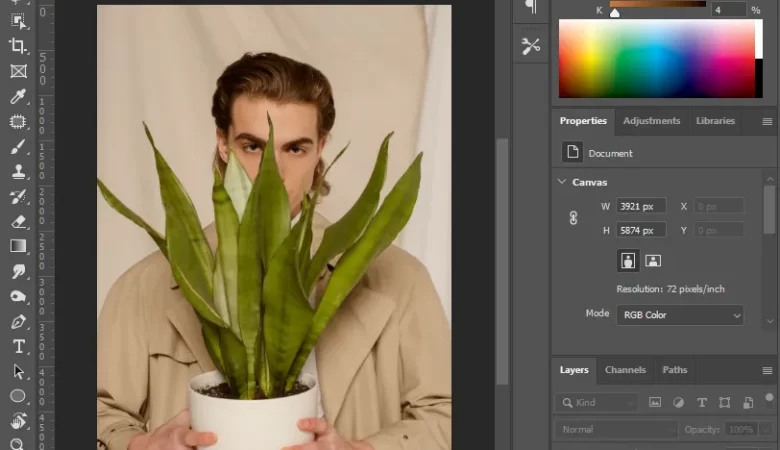The image size is (780, 450).
Task: Open the crossed tools panel icon
Action: point(531,46)
